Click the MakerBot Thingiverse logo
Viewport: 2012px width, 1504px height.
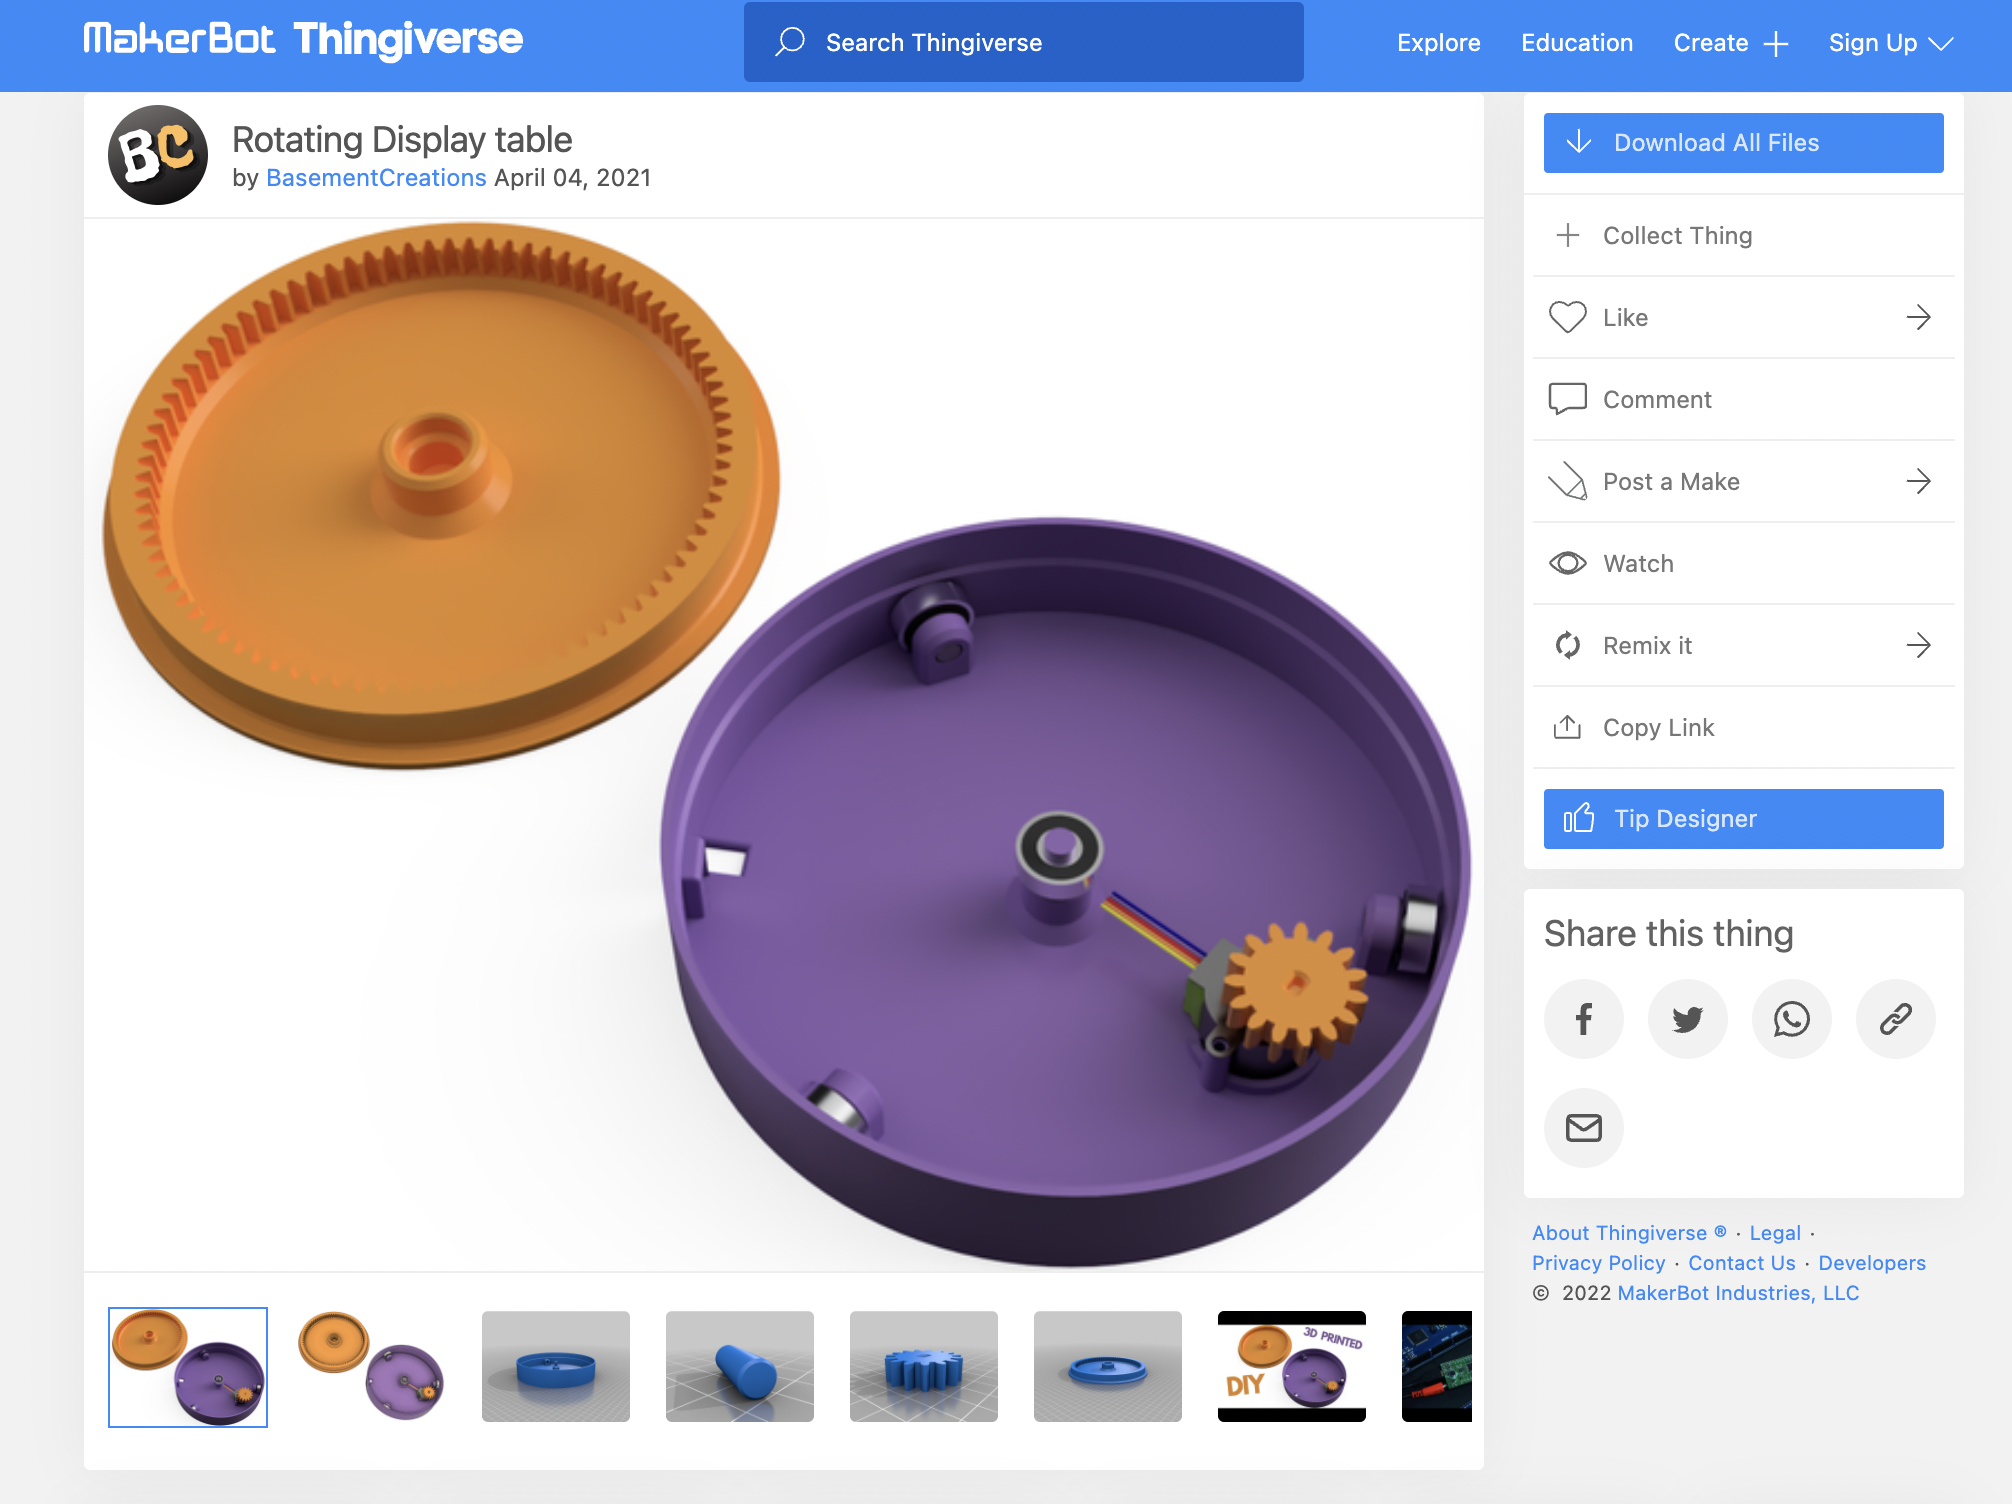(x=303, y=39)
